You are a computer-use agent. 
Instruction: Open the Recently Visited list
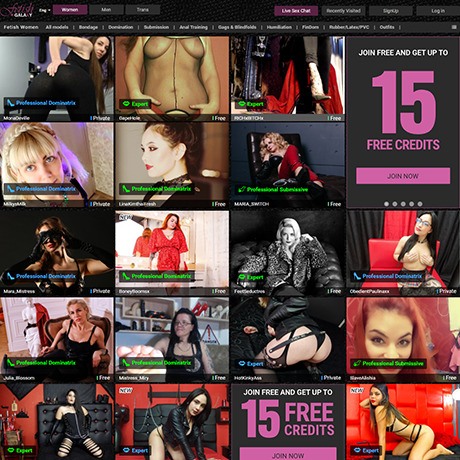343,11
